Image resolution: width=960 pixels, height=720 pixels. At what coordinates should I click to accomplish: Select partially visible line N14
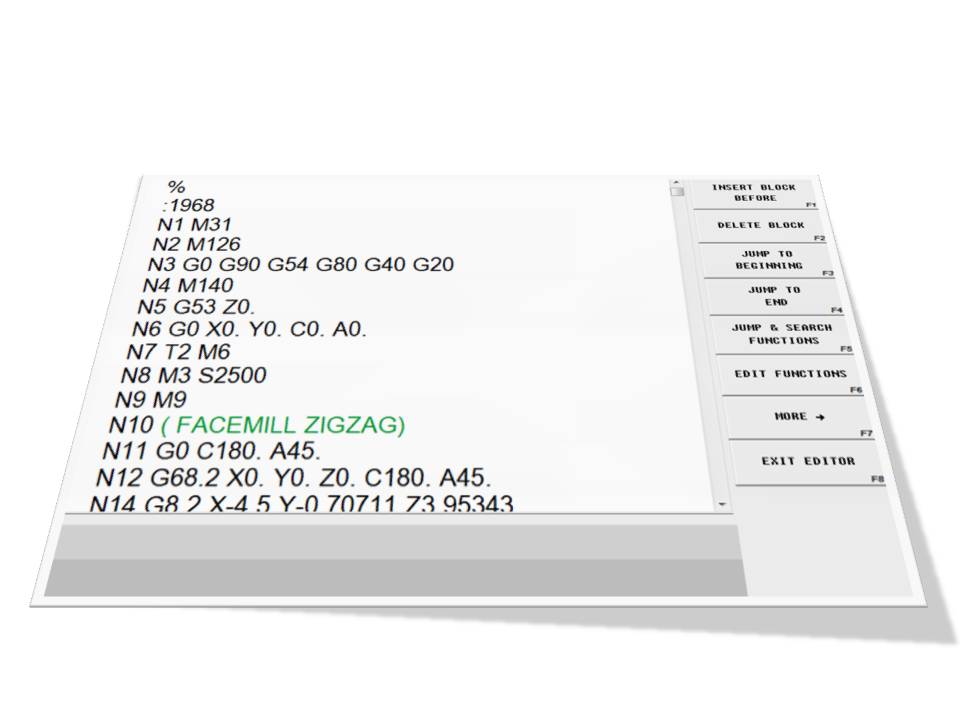click(x=301, y=503)
